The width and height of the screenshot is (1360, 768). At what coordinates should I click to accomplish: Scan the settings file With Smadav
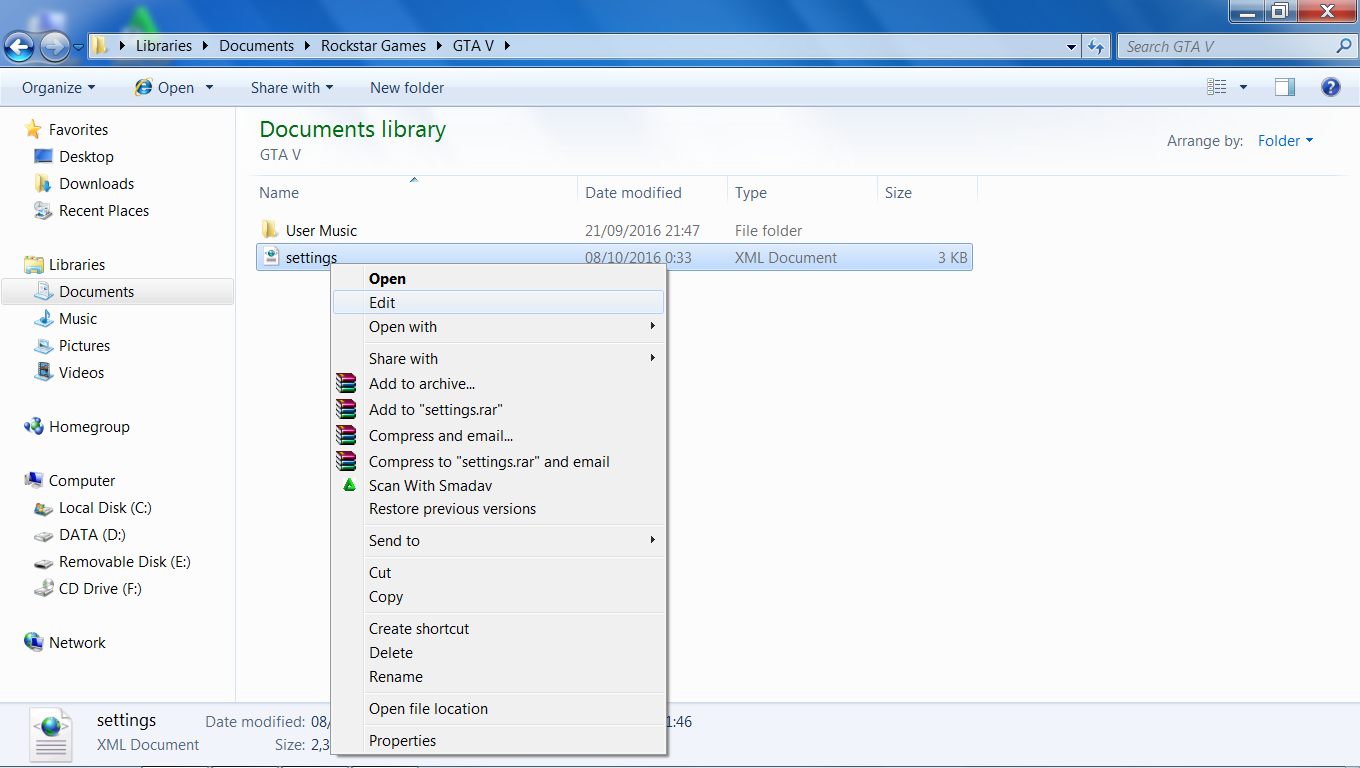pyautogui.click(x=430, y=485)
